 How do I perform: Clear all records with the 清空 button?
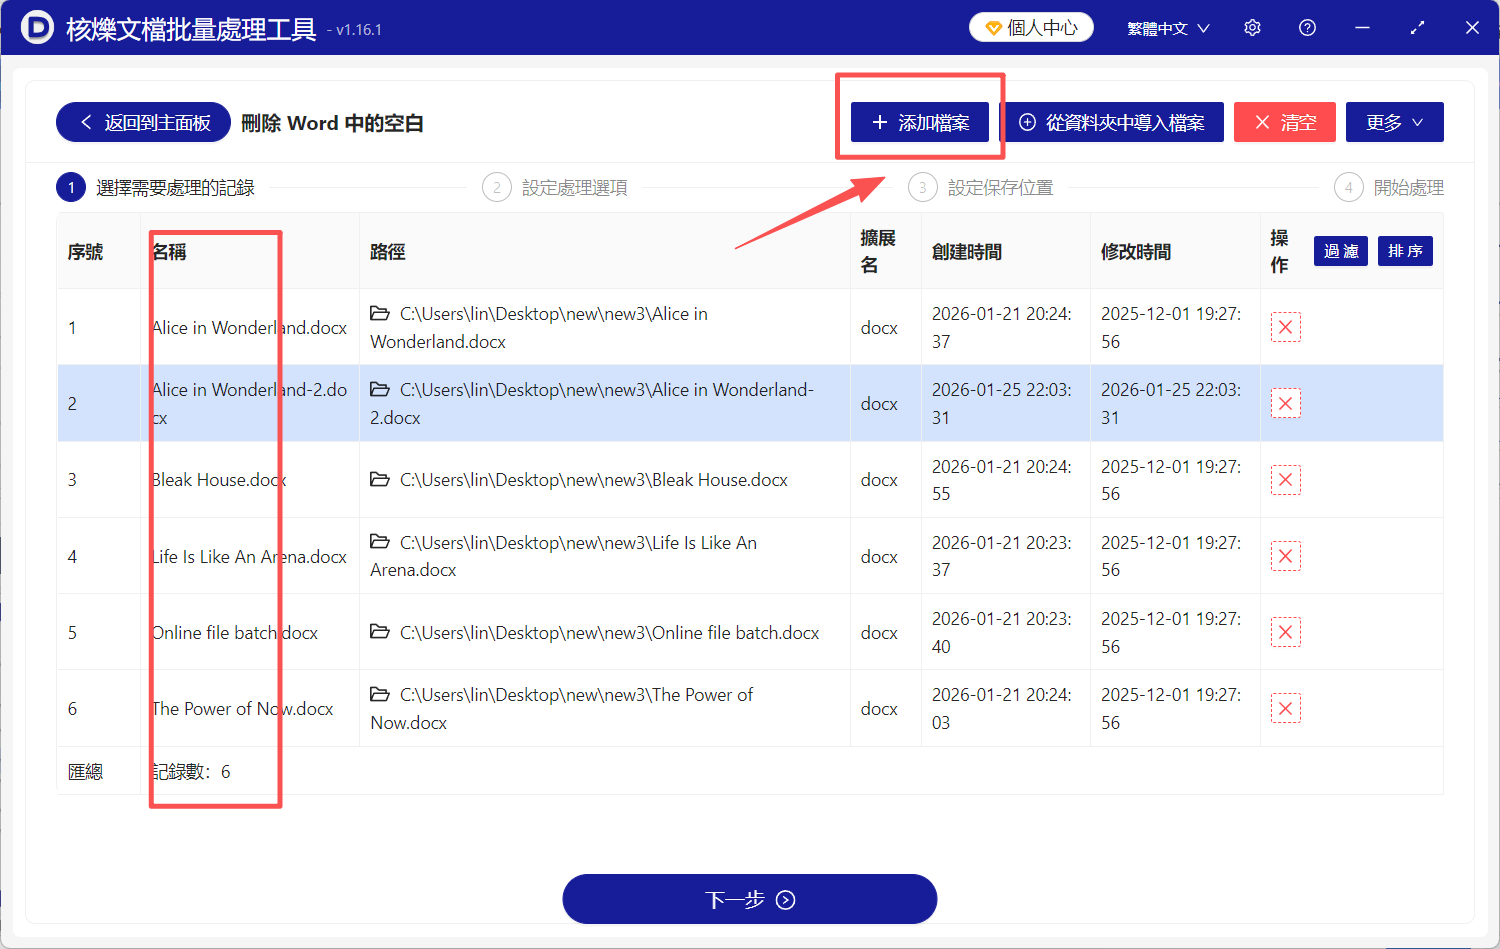pyautogui.click(x=1285, y=121)
